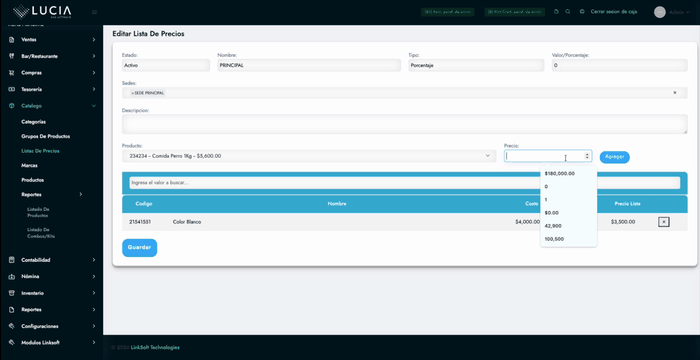Remove Color Blanco row with X button
This screenshot has height=360, width=700.
[x=663, y=222]
